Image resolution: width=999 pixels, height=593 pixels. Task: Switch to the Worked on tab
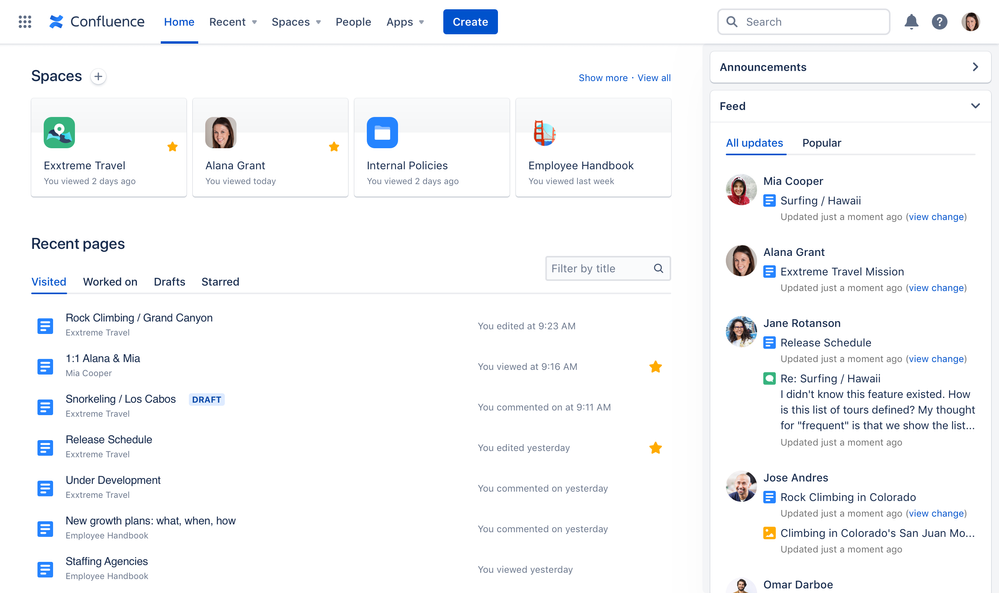coord(110,282)
